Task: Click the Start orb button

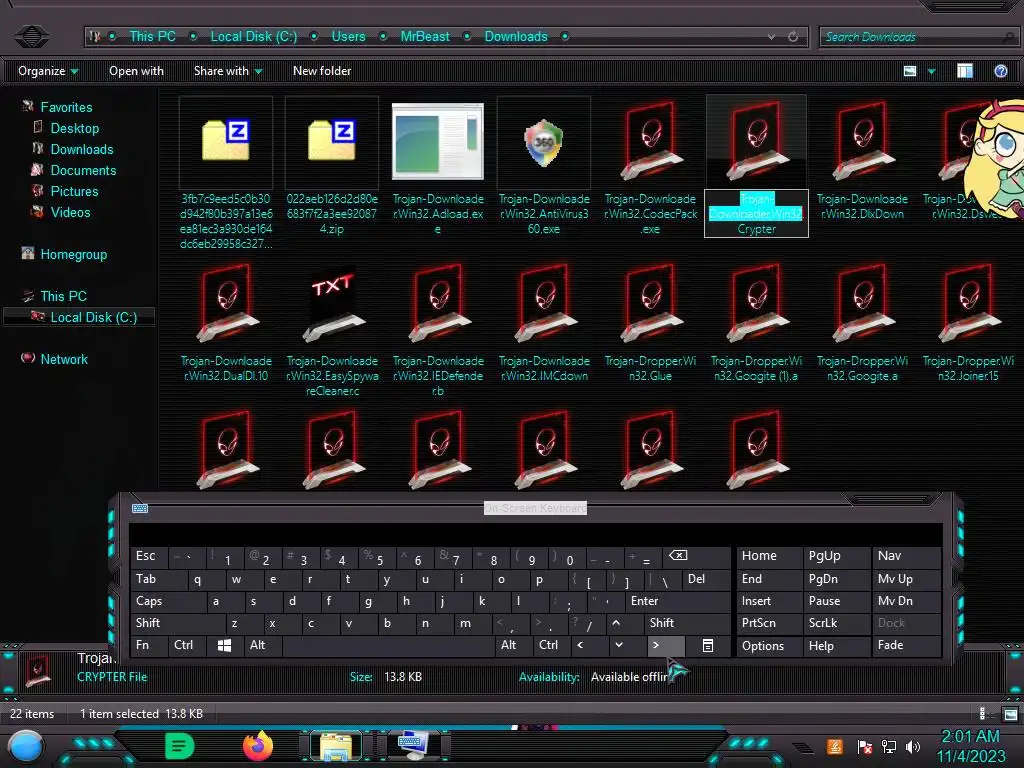Action: (26, 747)
